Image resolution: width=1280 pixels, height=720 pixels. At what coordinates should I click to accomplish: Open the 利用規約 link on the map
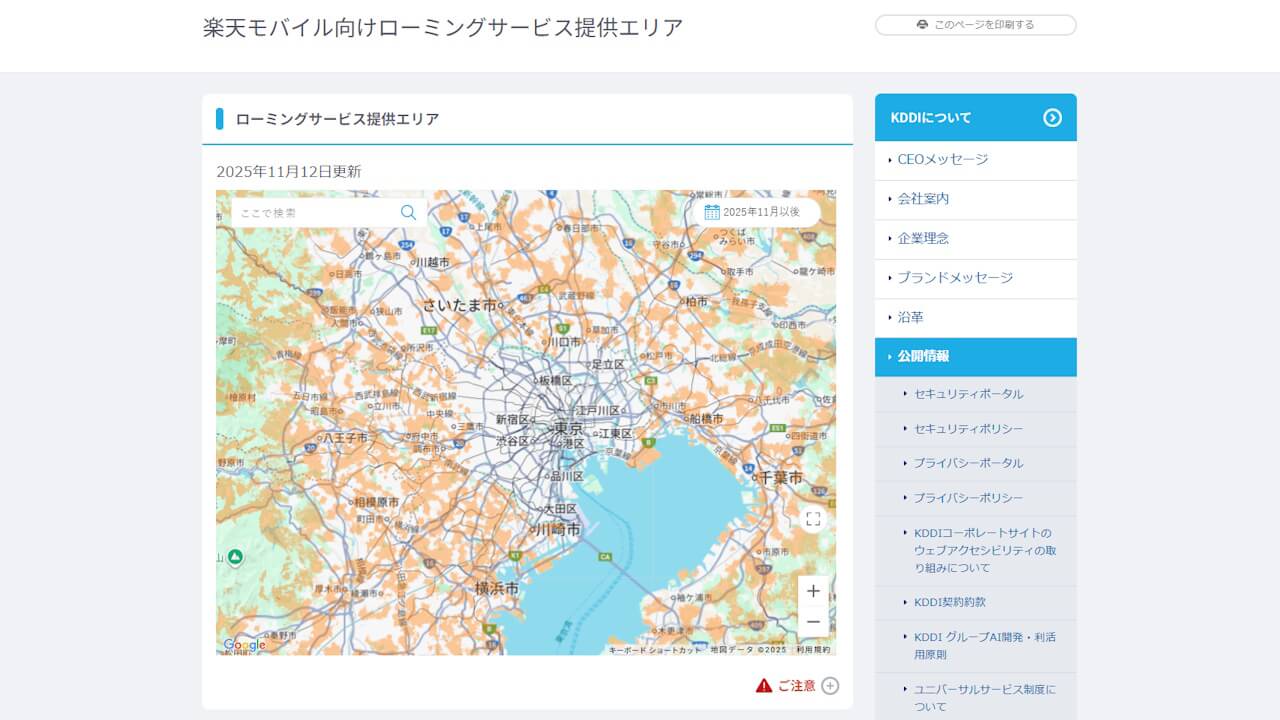(x=816, y=649)
